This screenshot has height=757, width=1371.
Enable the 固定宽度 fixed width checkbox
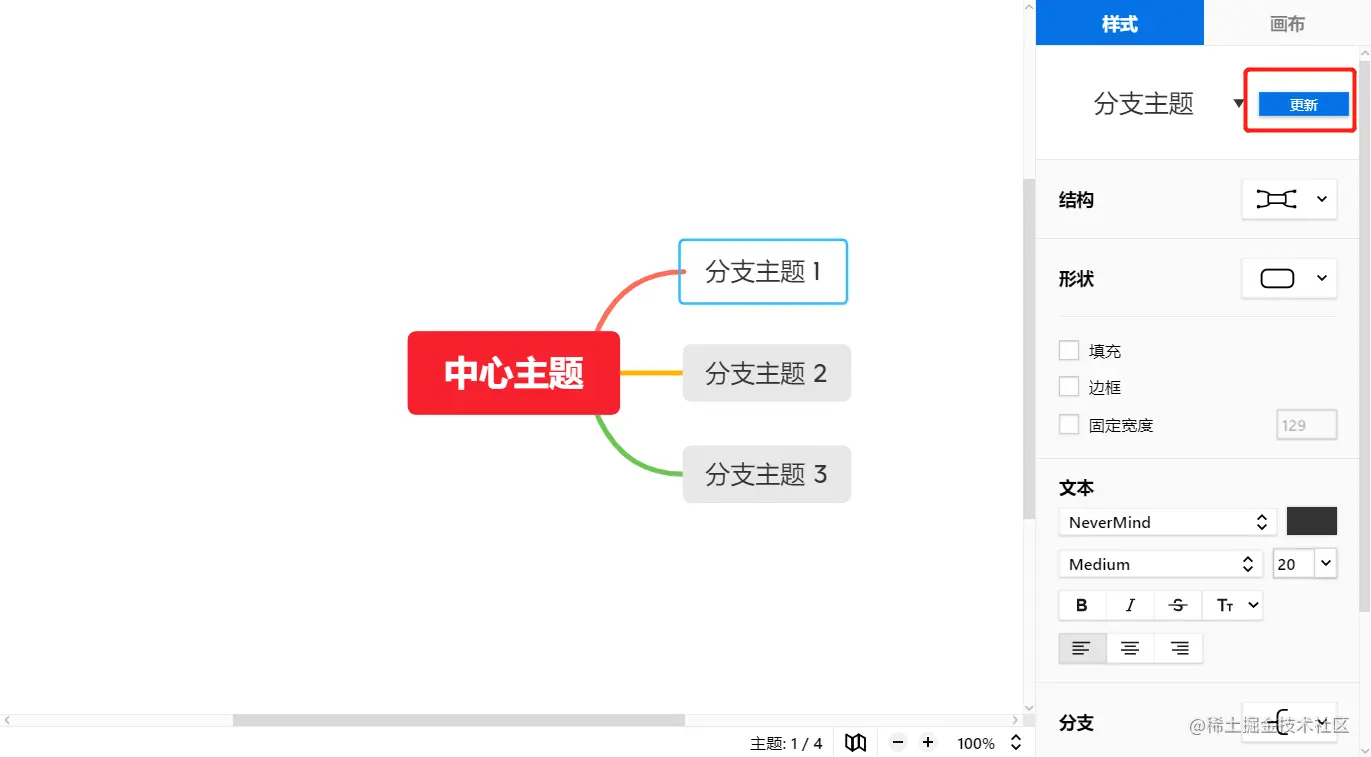[x=1068, y=424]
